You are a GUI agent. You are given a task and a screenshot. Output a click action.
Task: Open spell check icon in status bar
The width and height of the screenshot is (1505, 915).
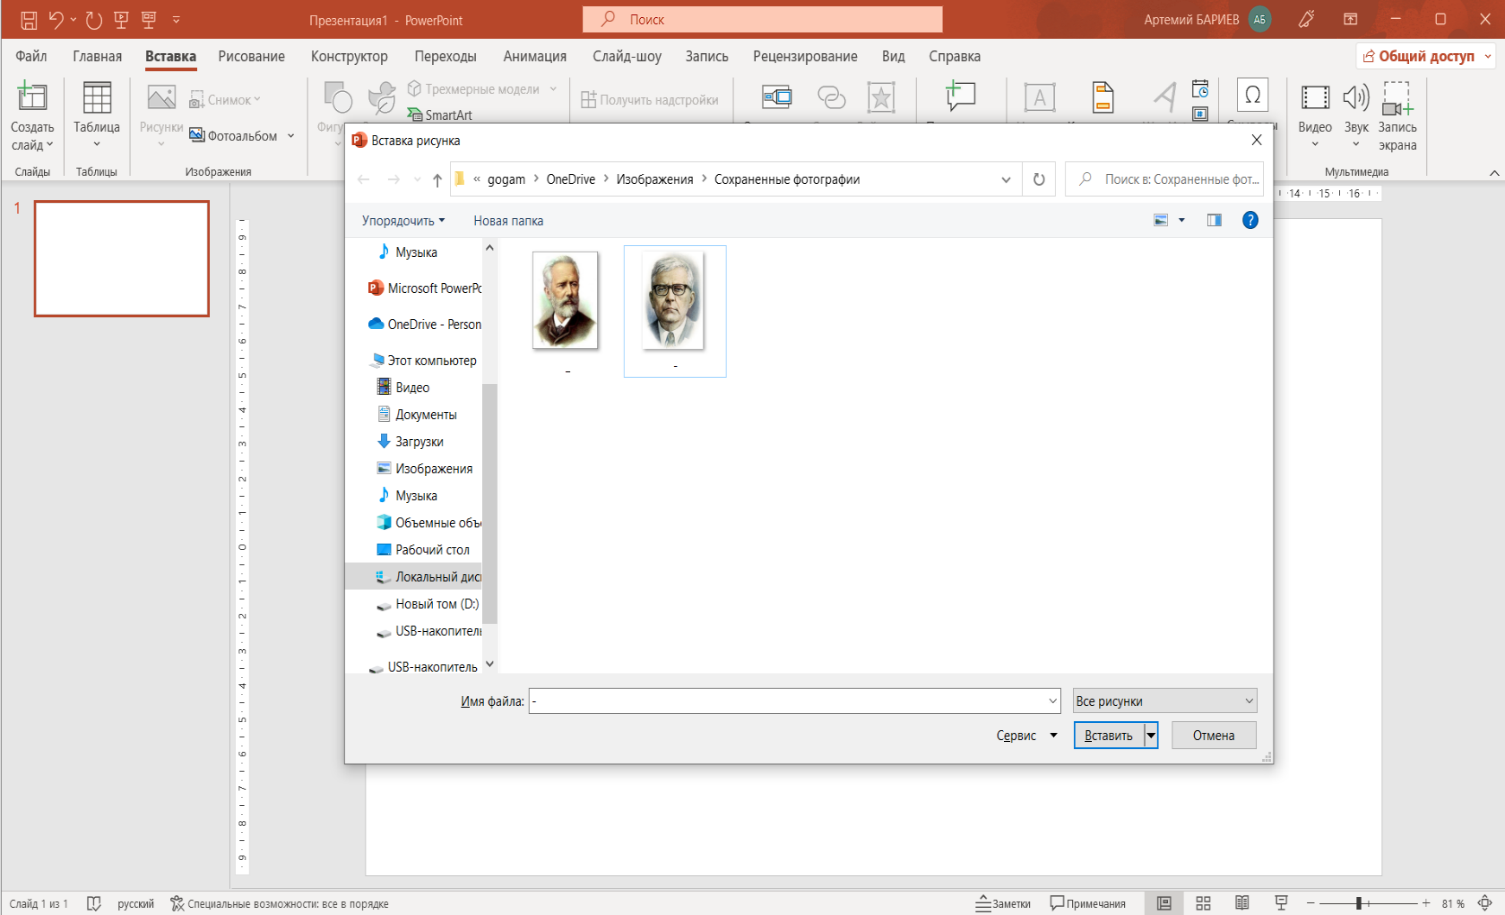click(x=94, y=903)
